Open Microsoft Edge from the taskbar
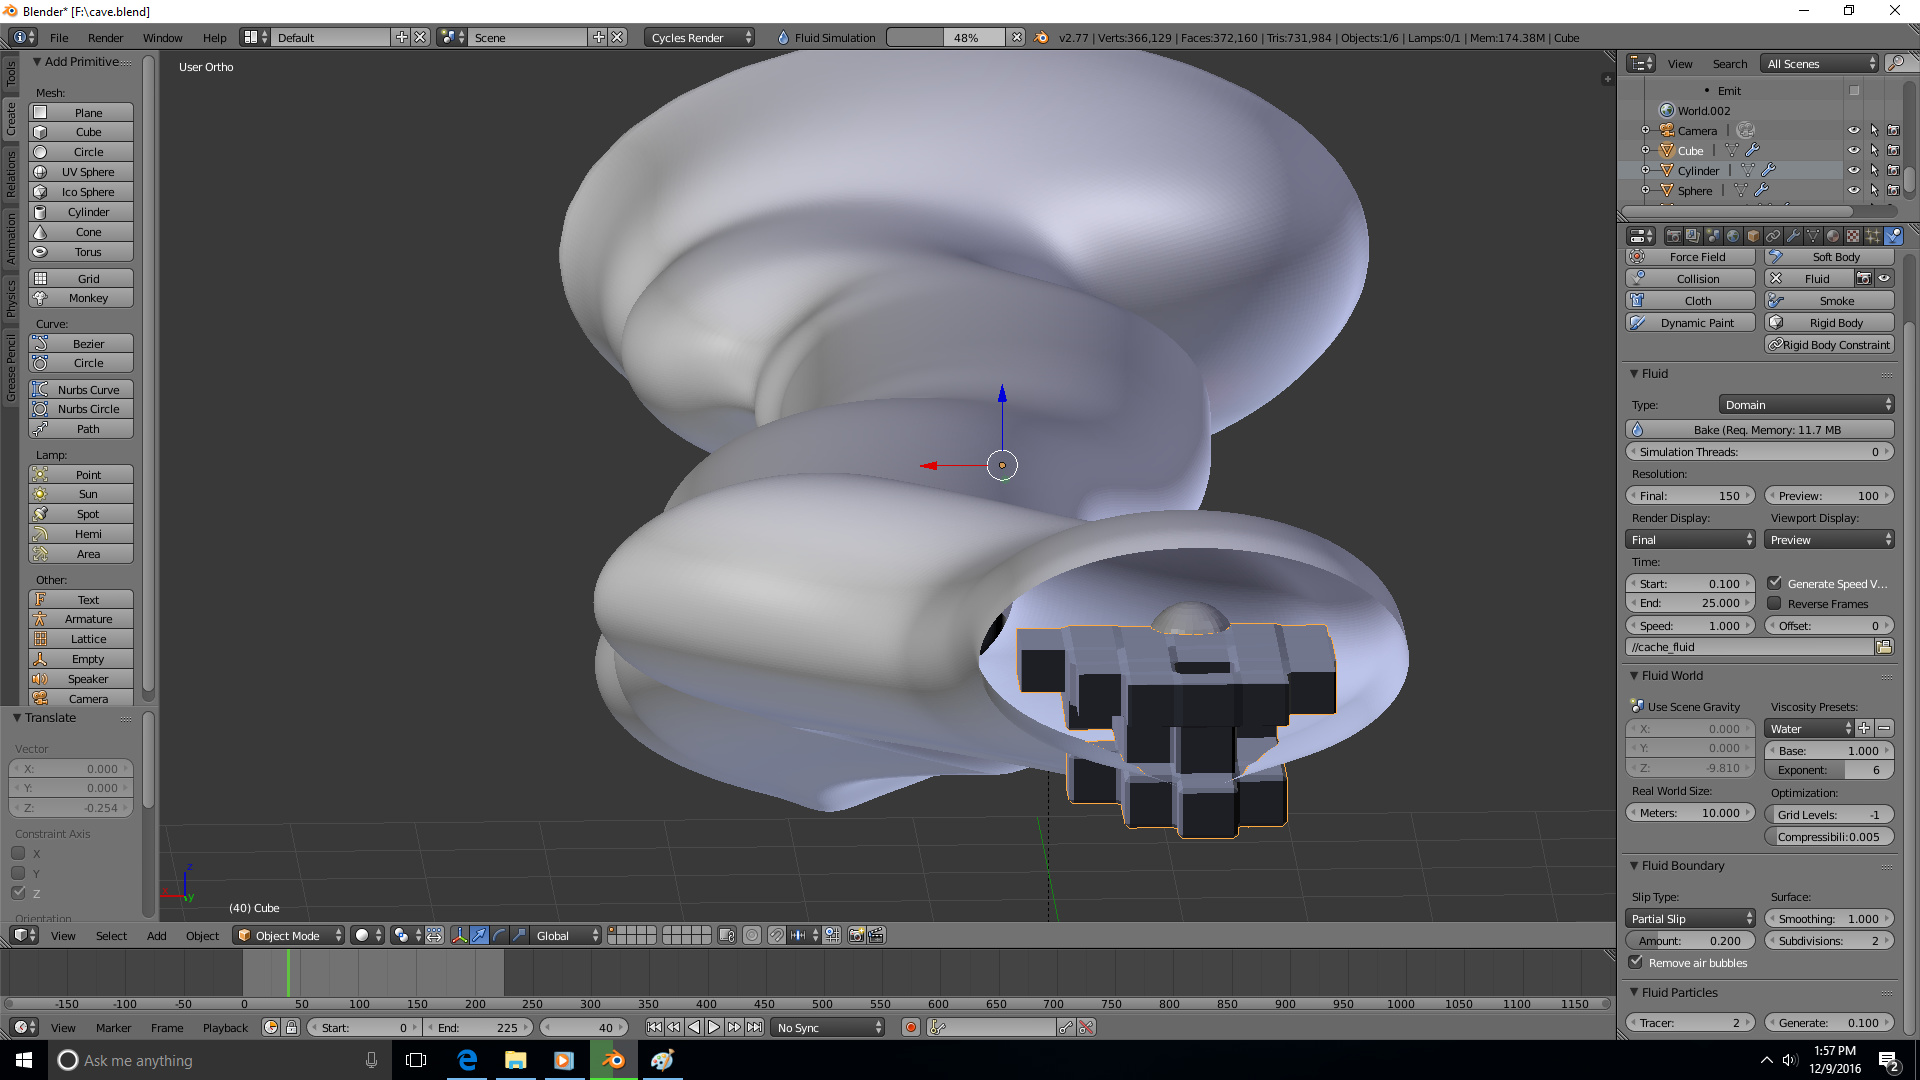This screenshot has width=1920, height=1080. tap(467, 1060)
